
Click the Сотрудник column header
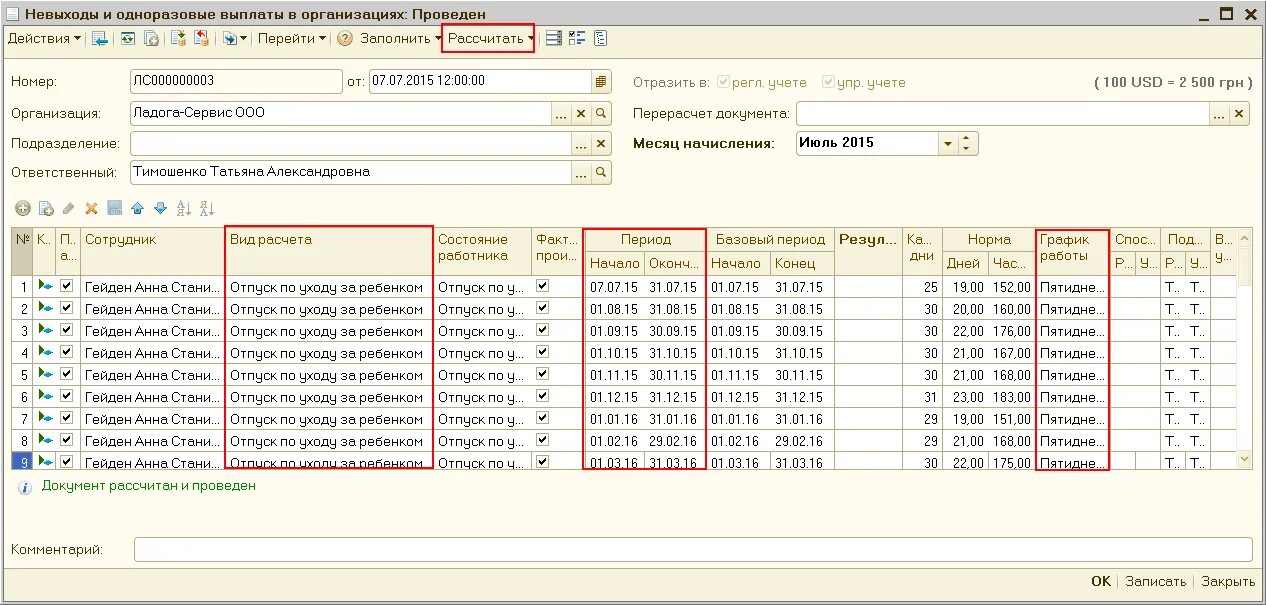click(x=153, y=251)
